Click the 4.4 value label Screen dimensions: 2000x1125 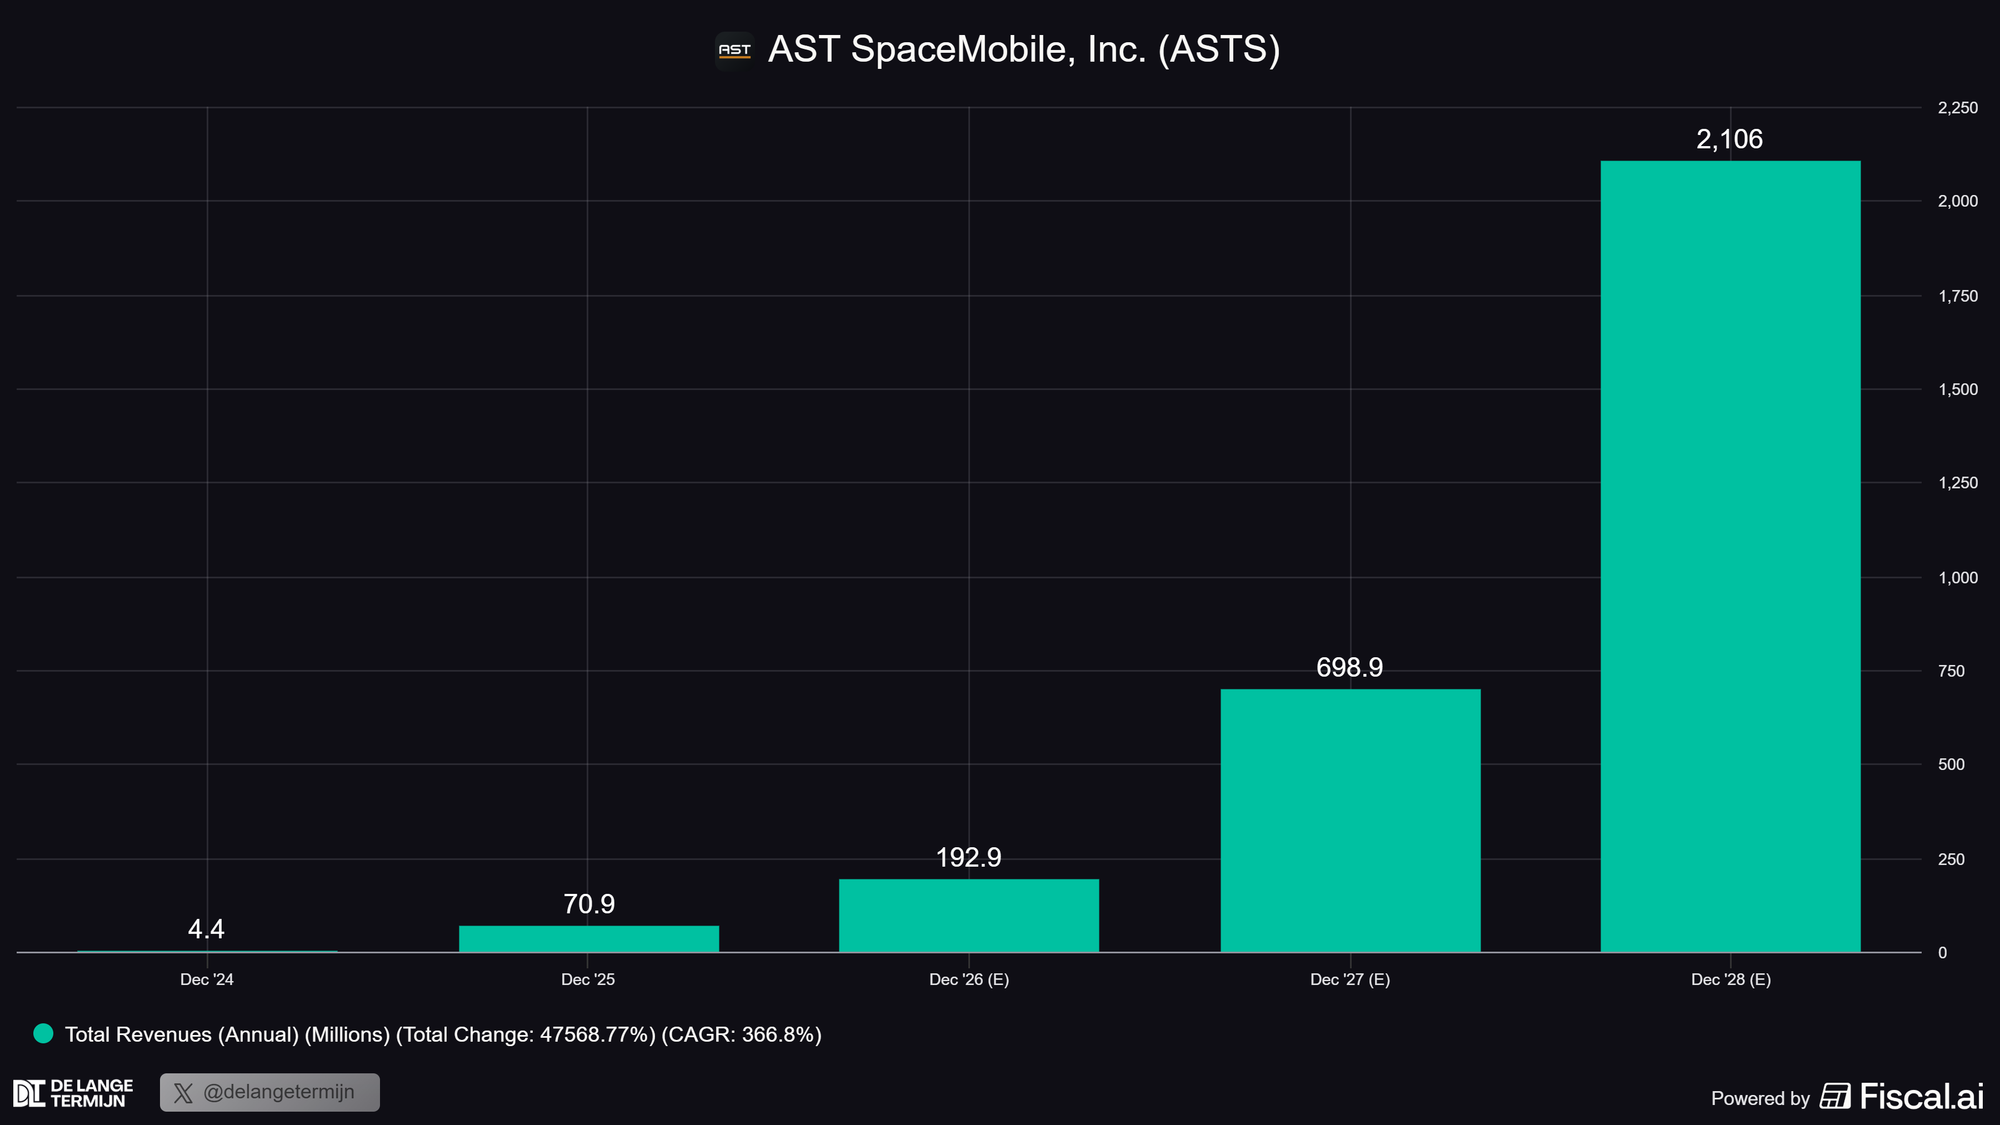[x=206, y=929]
